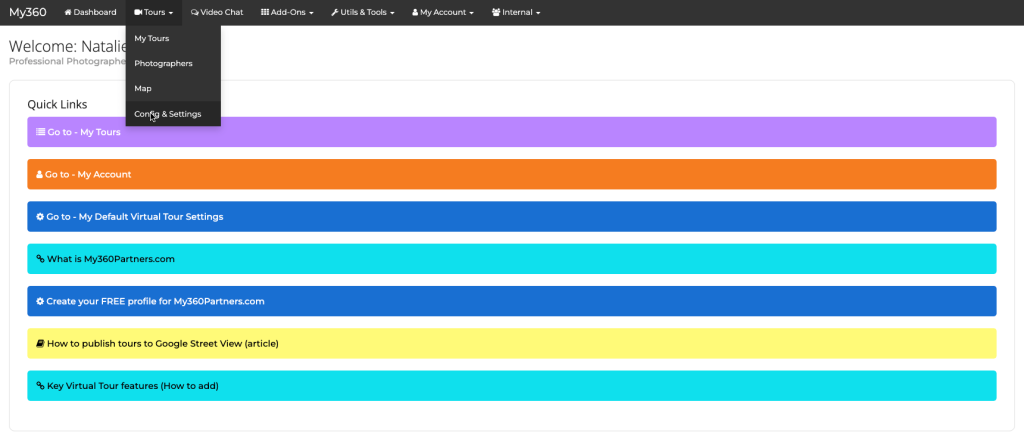Open What is My360Partners.com link
The width and height of the screenshot is (1024, 442).
click(511, 259)
